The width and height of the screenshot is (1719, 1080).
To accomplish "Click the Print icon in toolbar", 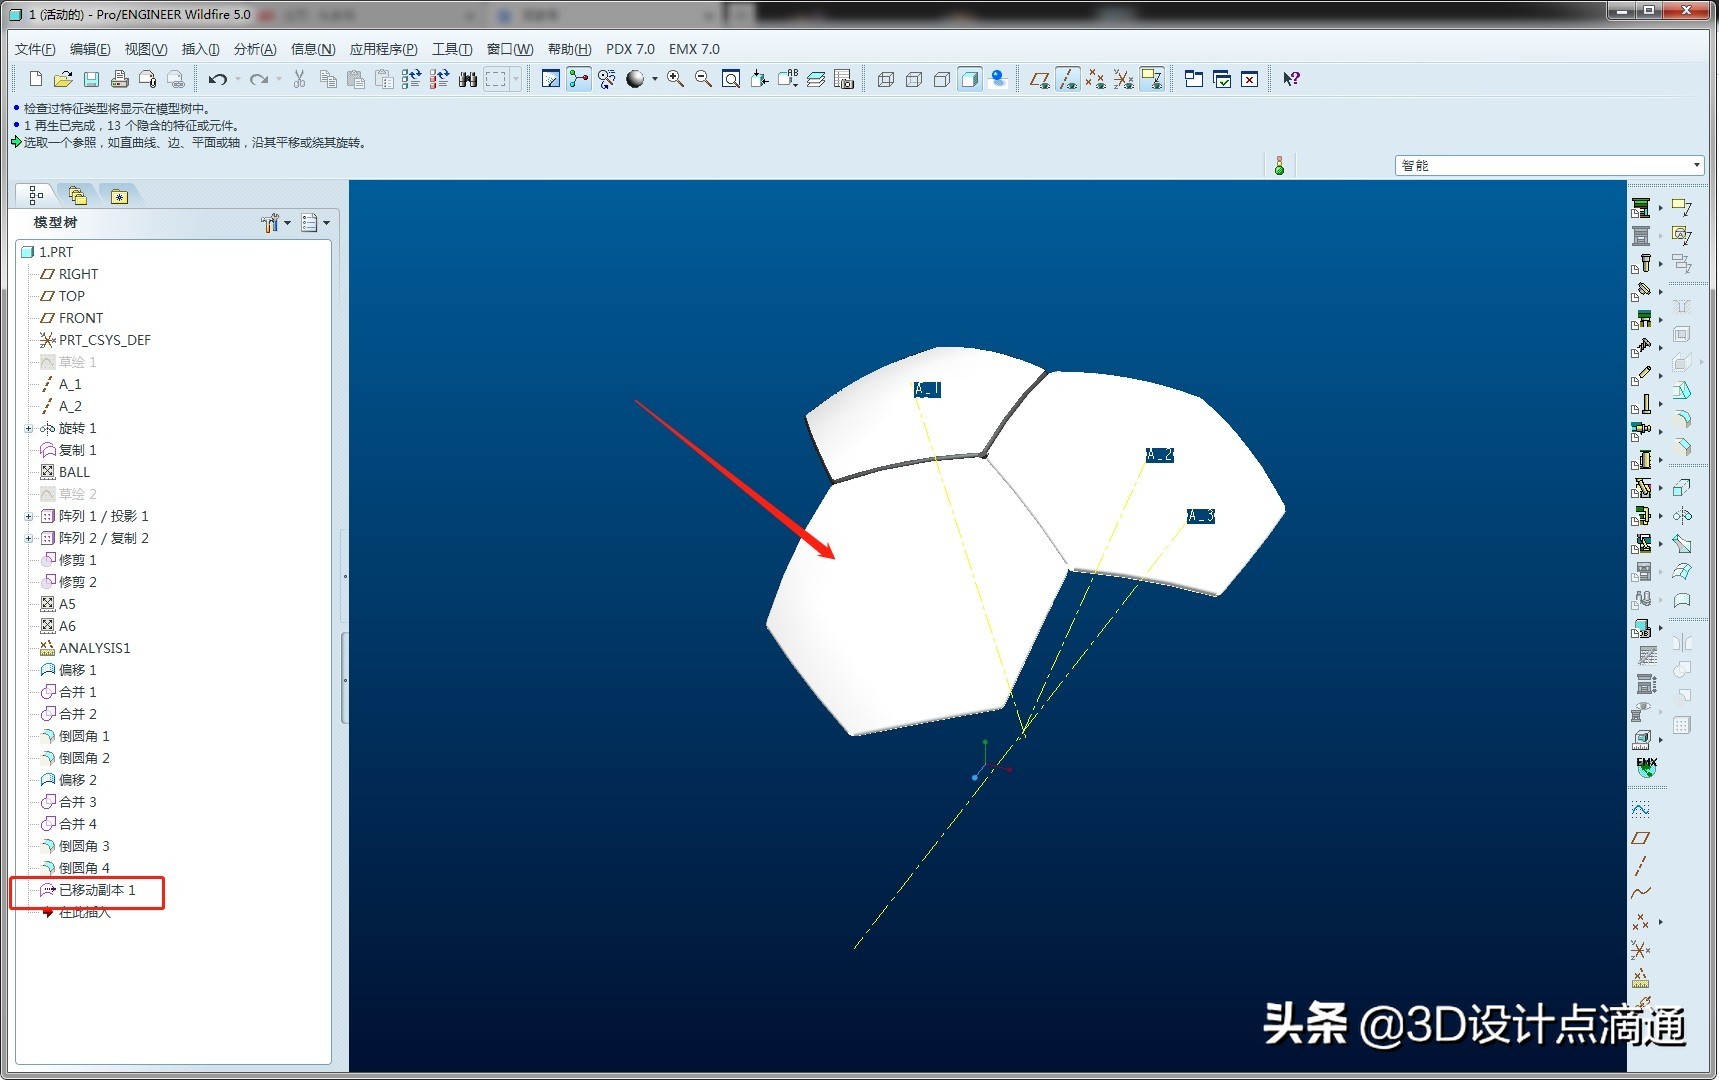I will click(119, 79).
